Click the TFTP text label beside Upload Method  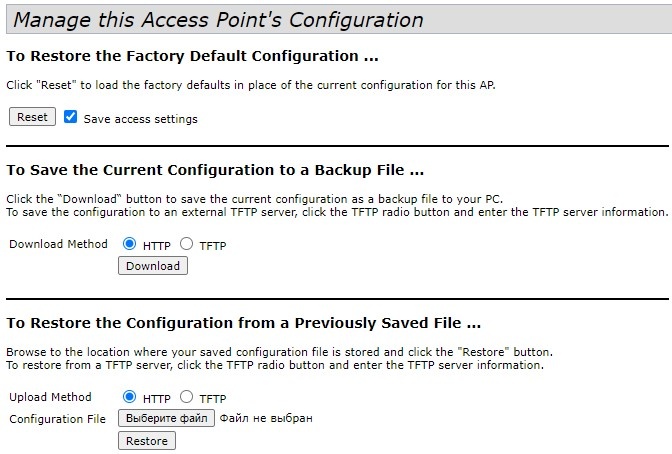(x=213, y=398)
